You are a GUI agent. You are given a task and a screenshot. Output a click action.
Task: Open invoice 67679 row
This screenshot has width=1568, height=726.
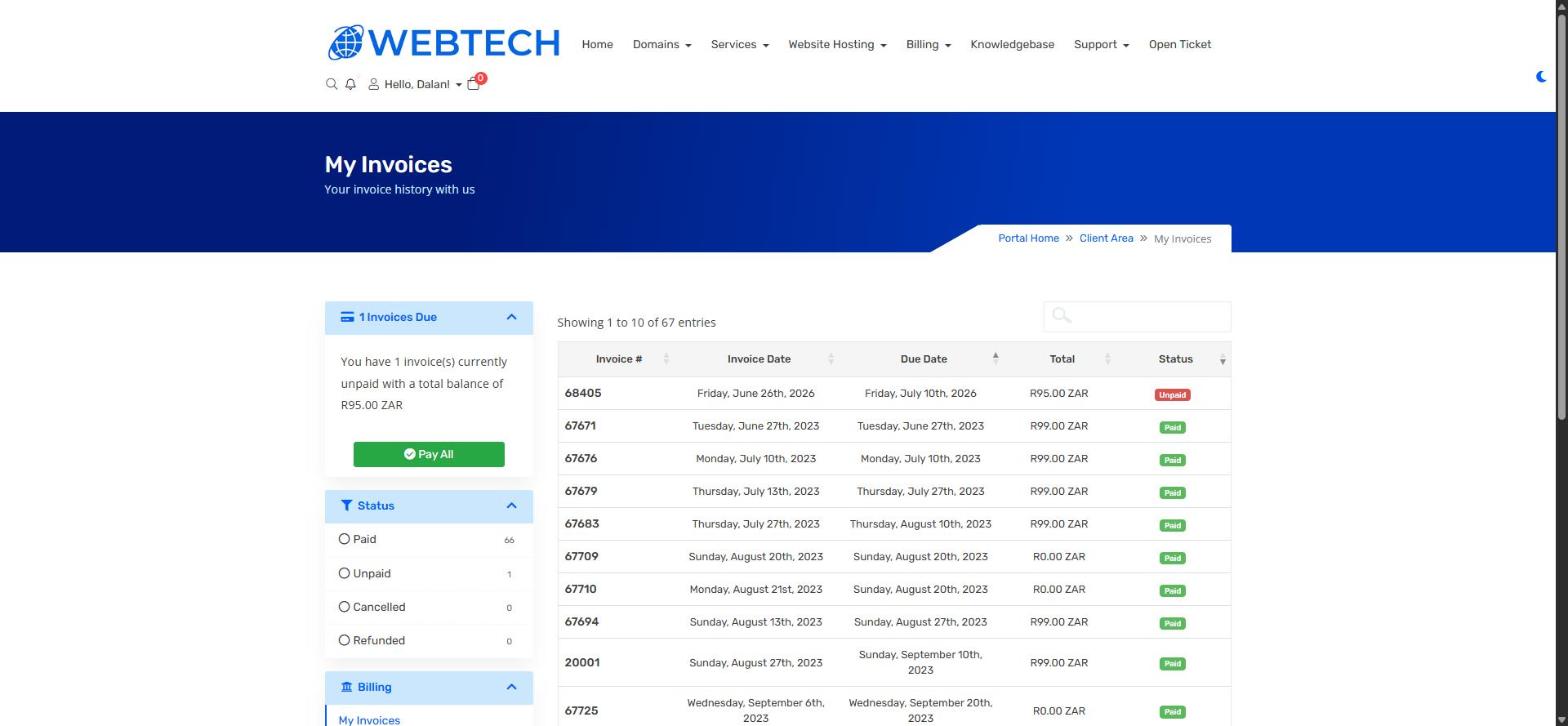coord(895,491)
